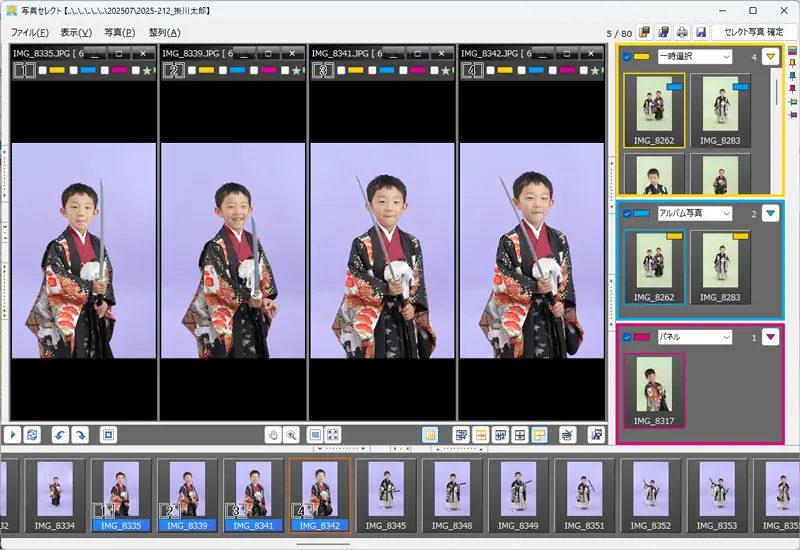Select the magnifier zoom tool
800x550 pixels.
[291, 435]
